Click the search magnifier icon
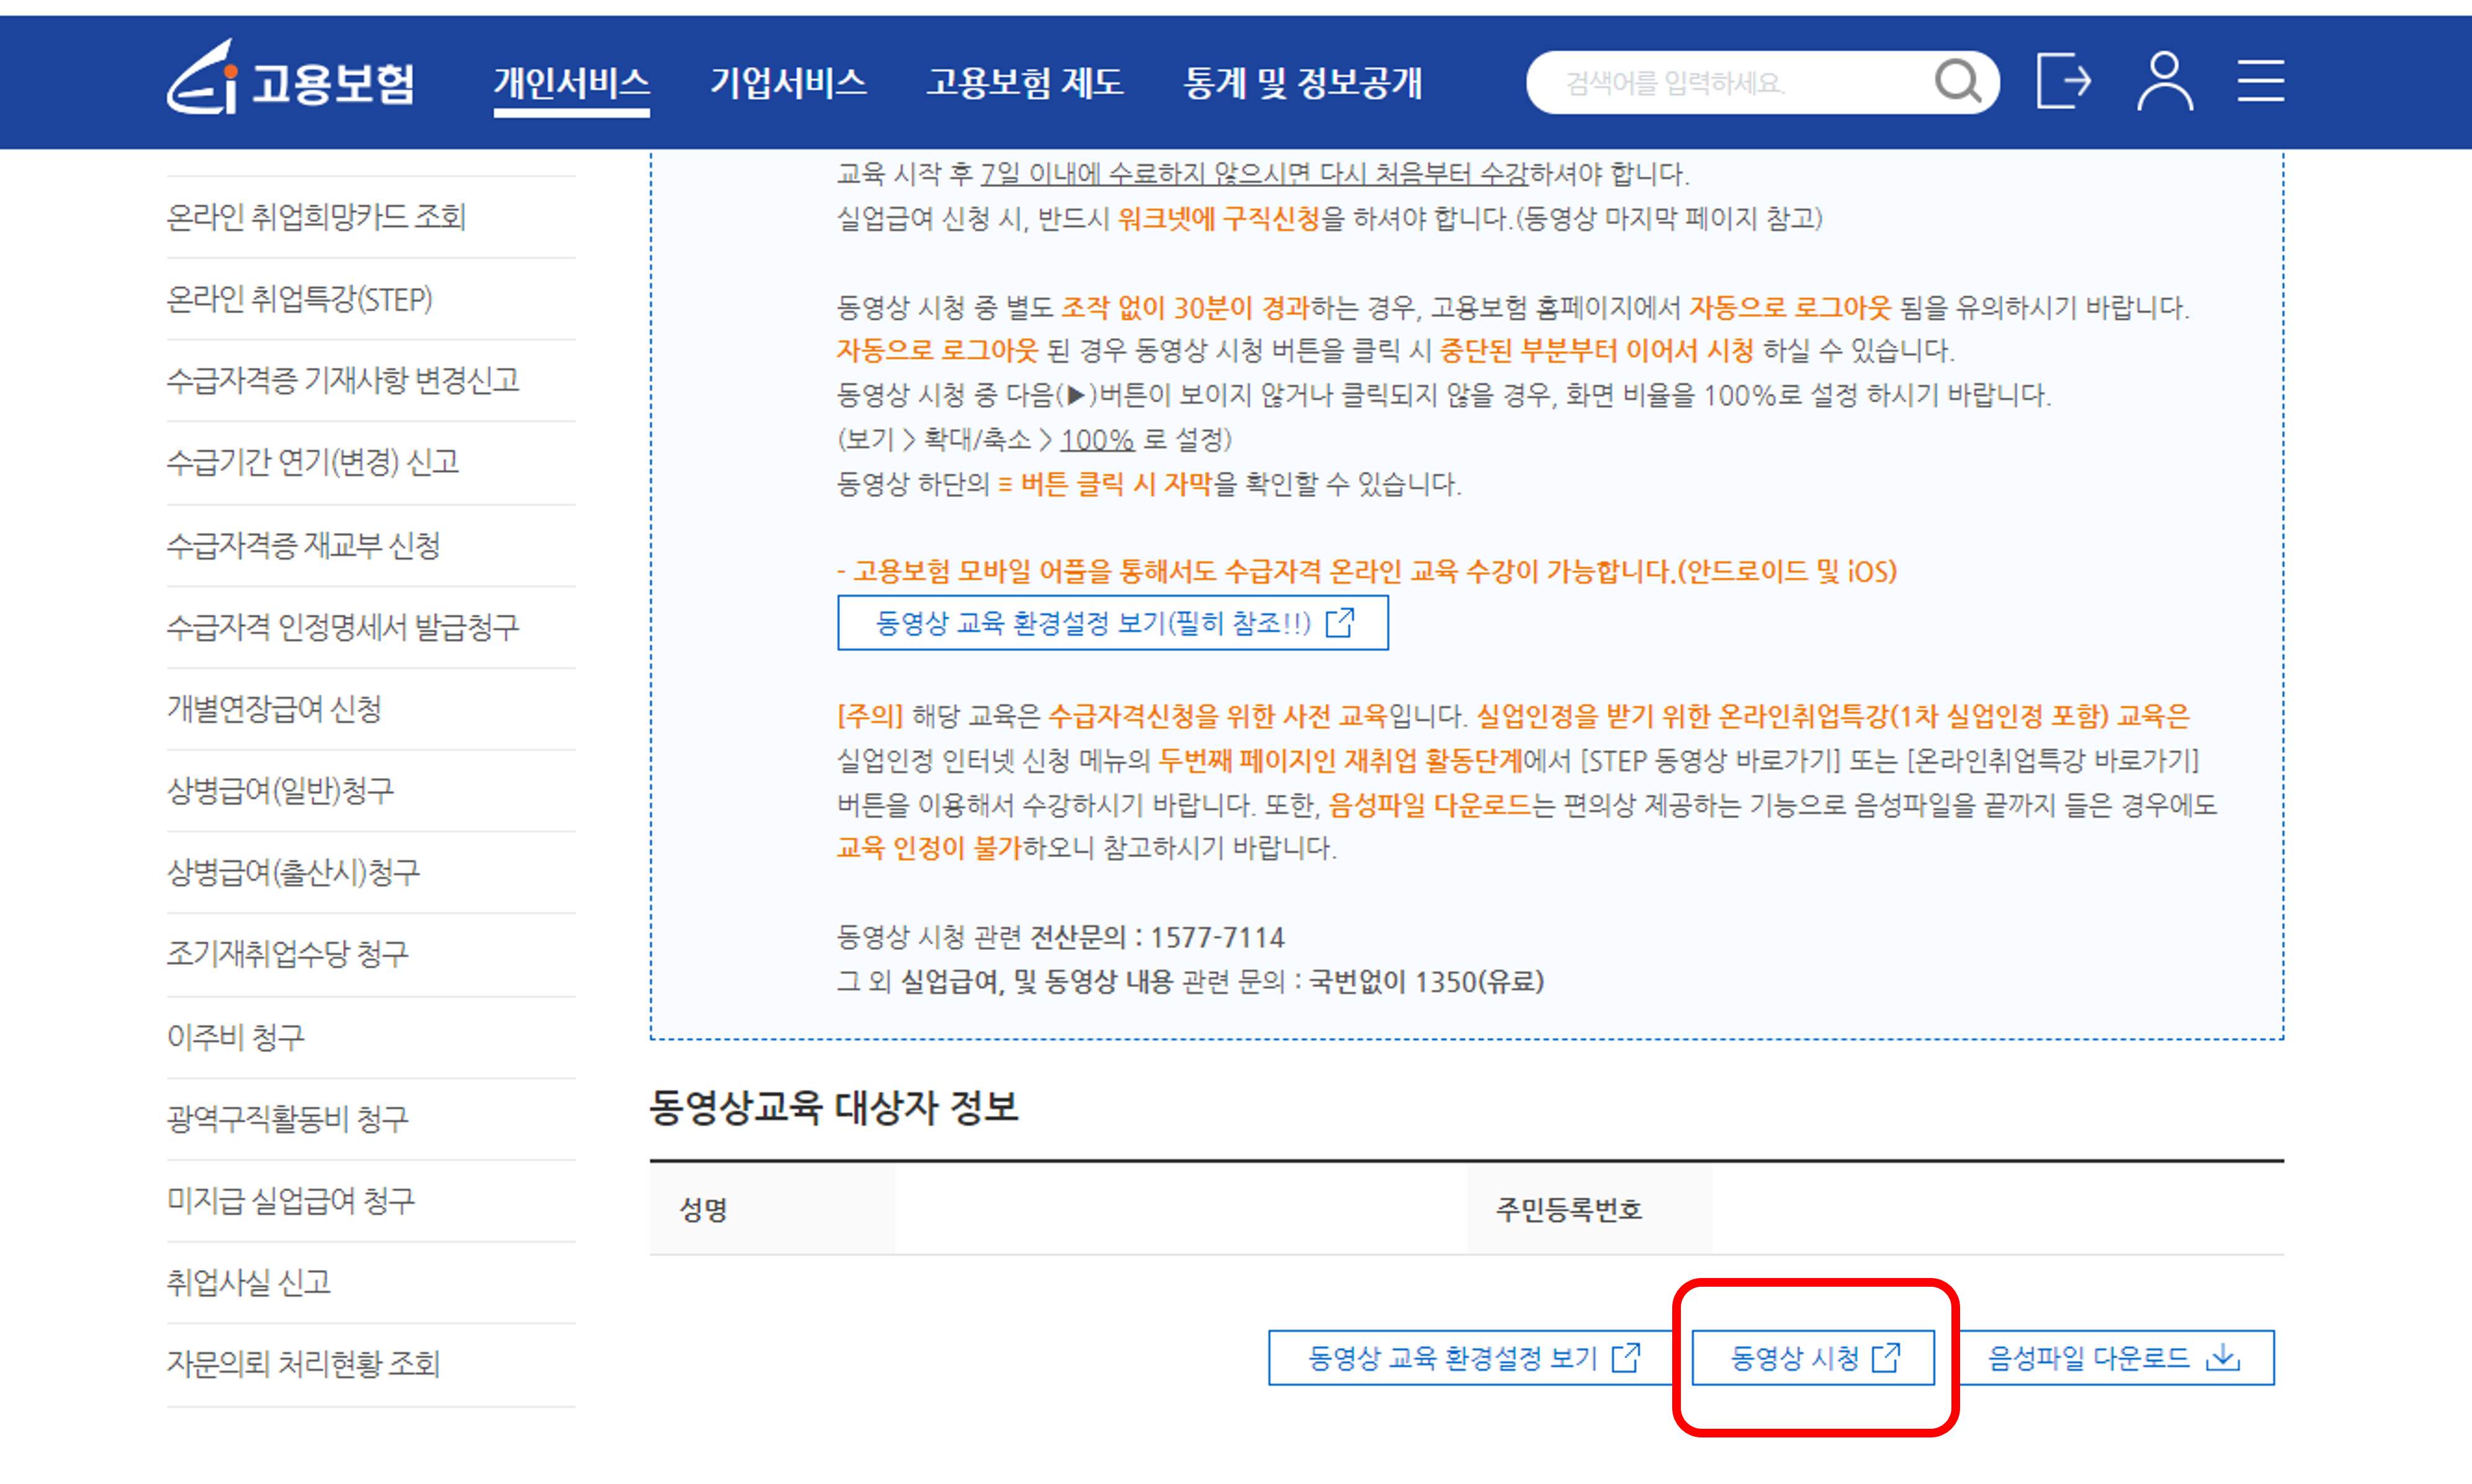The image size is (2472, 1484). [x=1957, y=82]
